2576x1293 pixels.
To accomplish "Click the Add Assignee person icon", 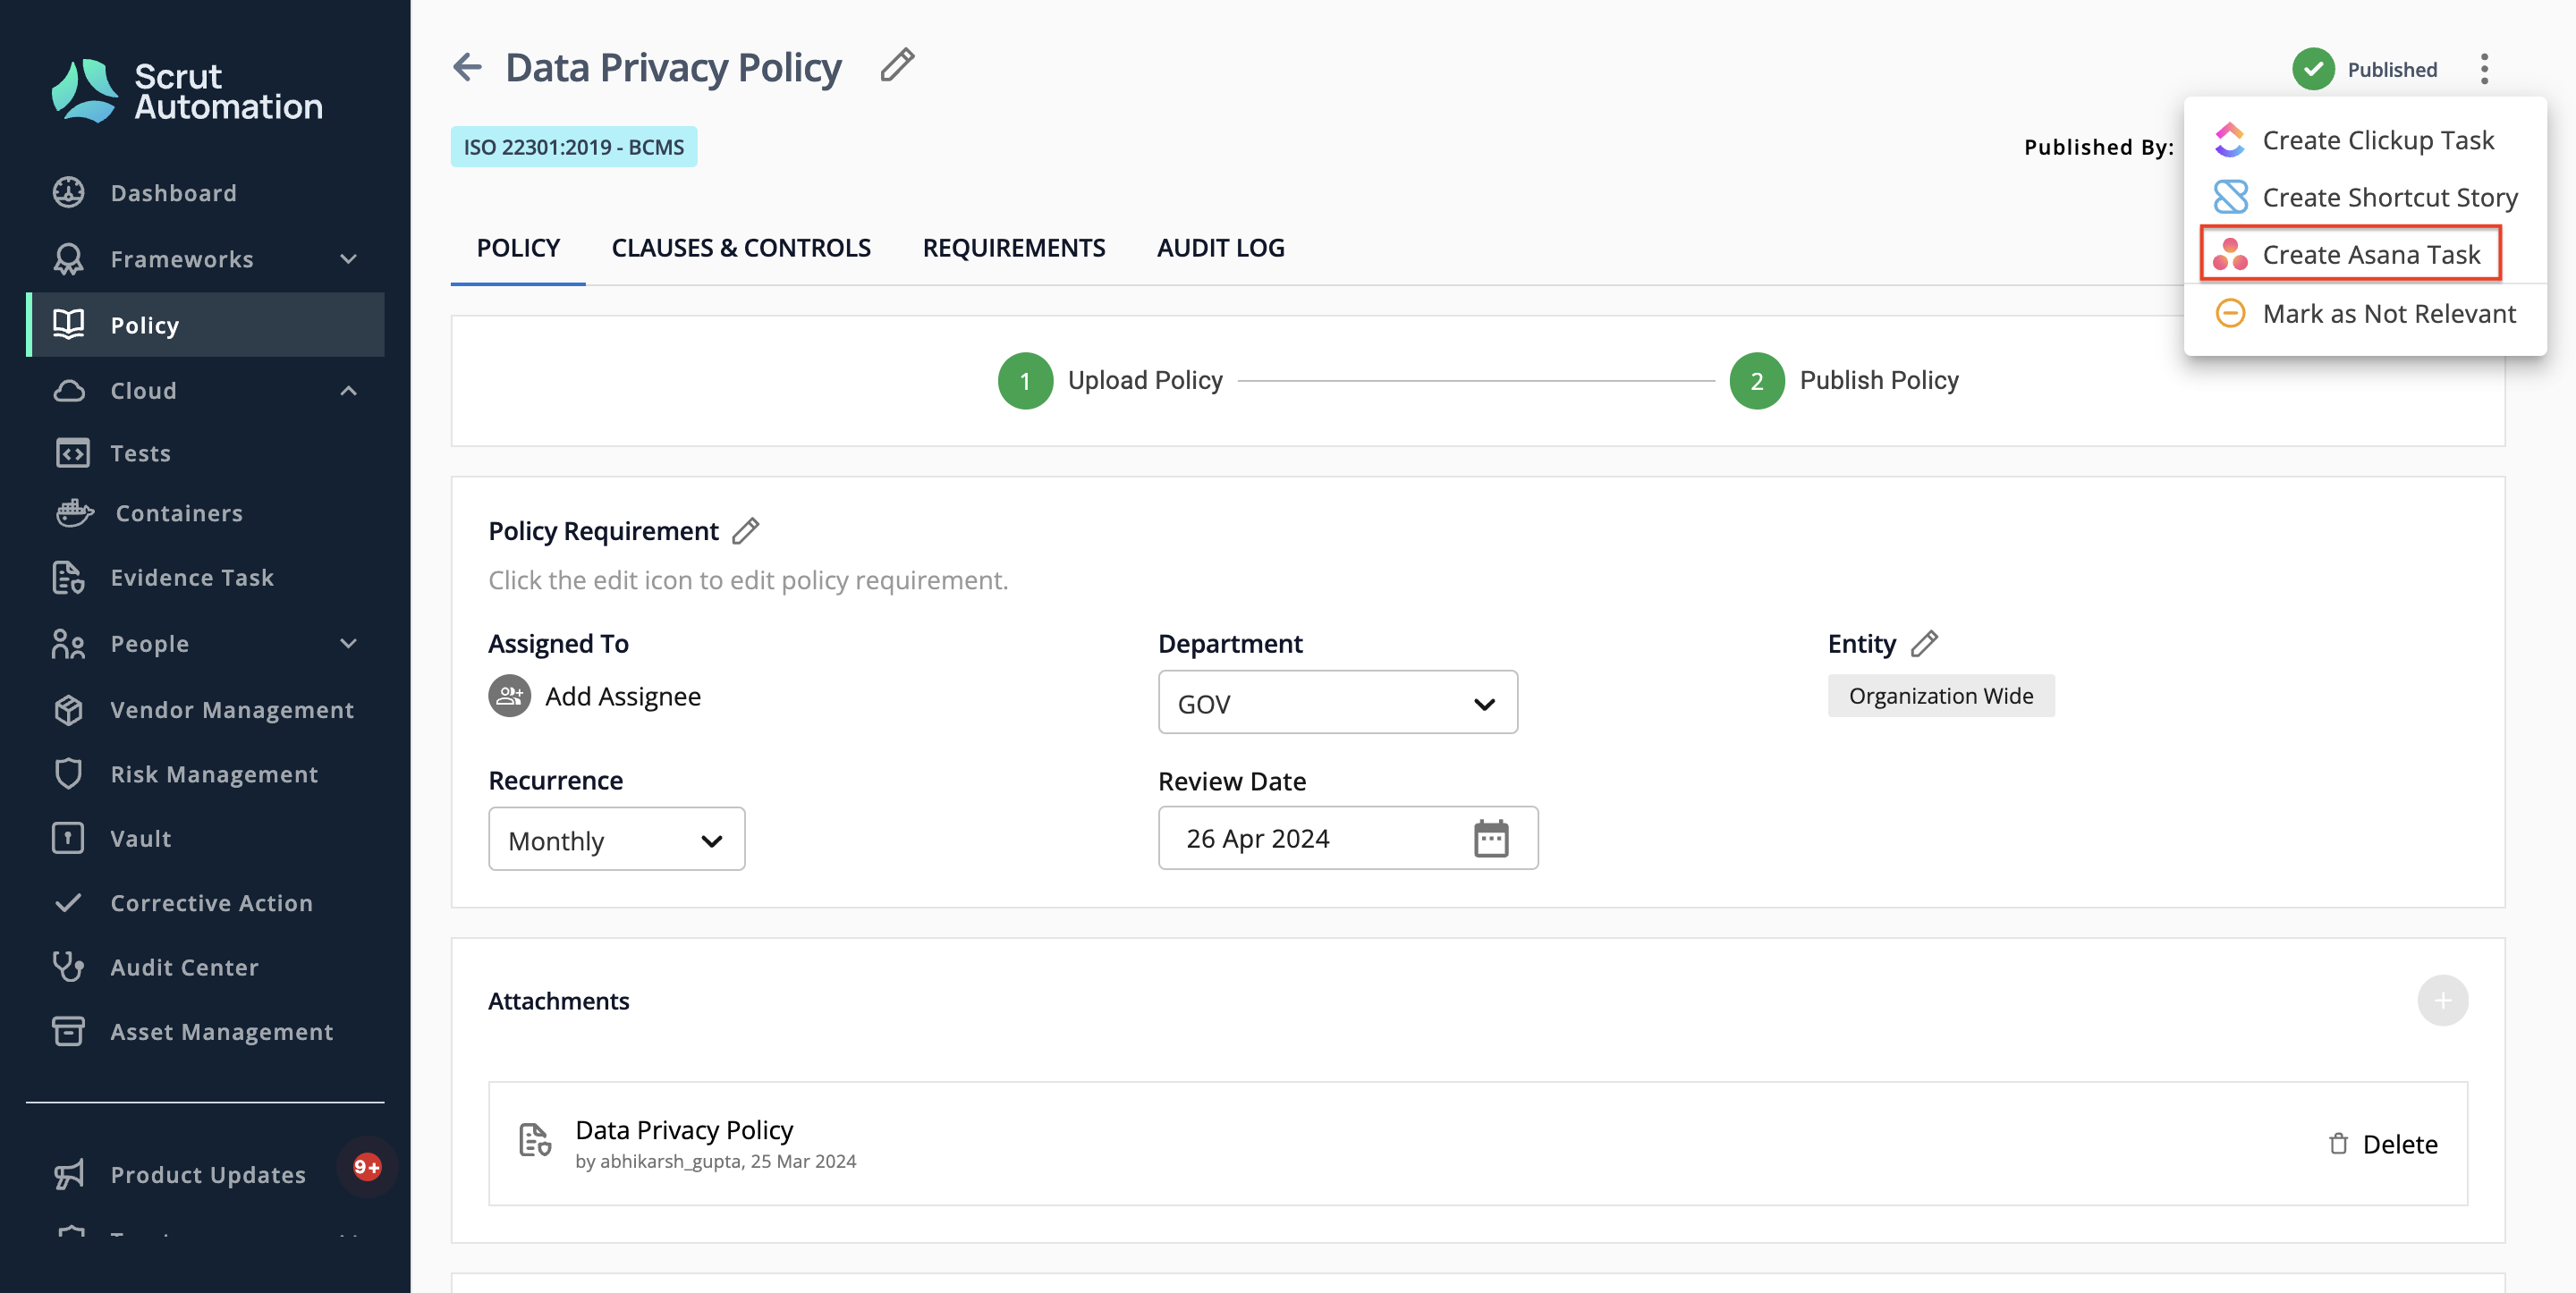I will pos(509,696).
